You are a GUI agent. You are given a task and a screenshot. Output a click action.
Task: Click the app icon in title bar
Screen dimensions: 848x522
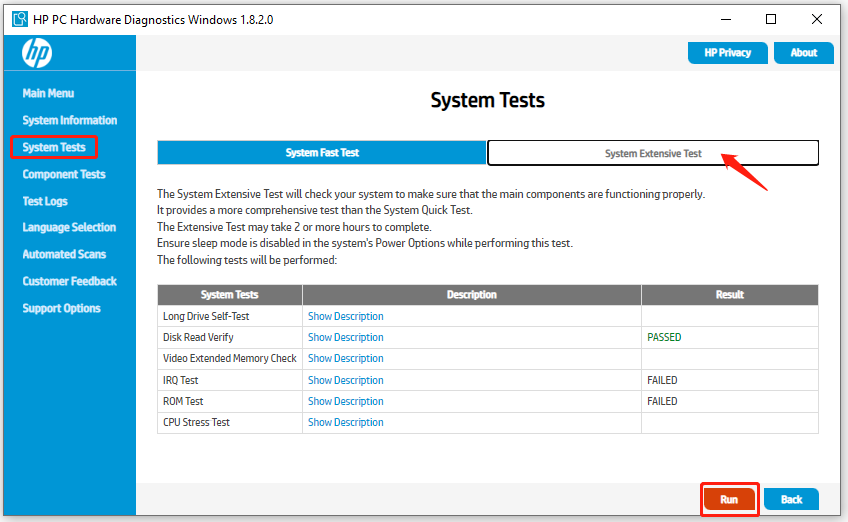[x=19, y=19]
